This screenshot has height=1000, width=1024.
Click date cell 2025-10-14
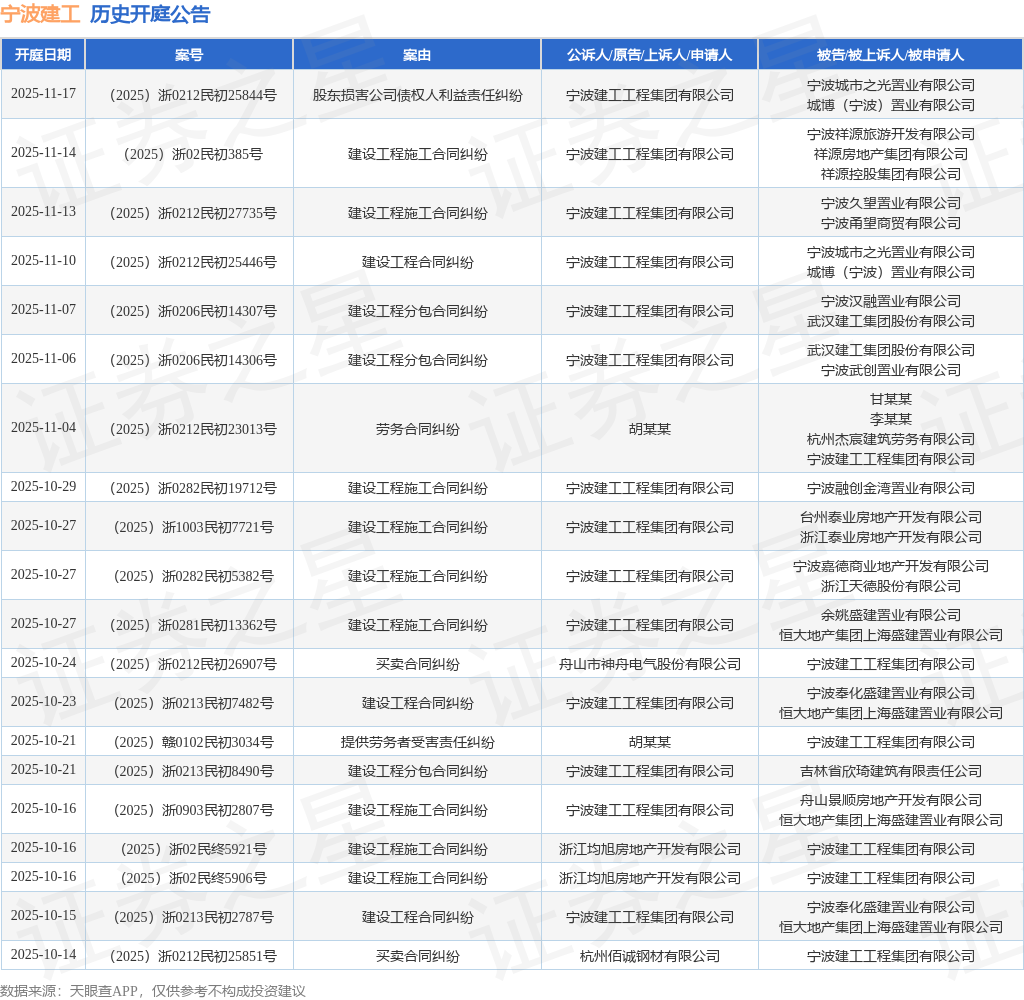tap(43, 955)
